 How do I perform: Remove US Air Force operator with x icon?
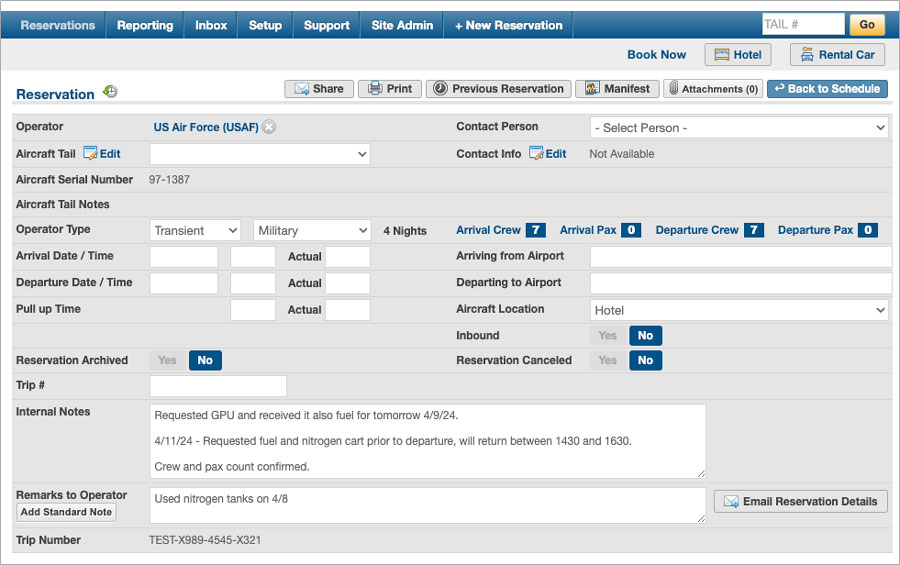pos(269,127)
